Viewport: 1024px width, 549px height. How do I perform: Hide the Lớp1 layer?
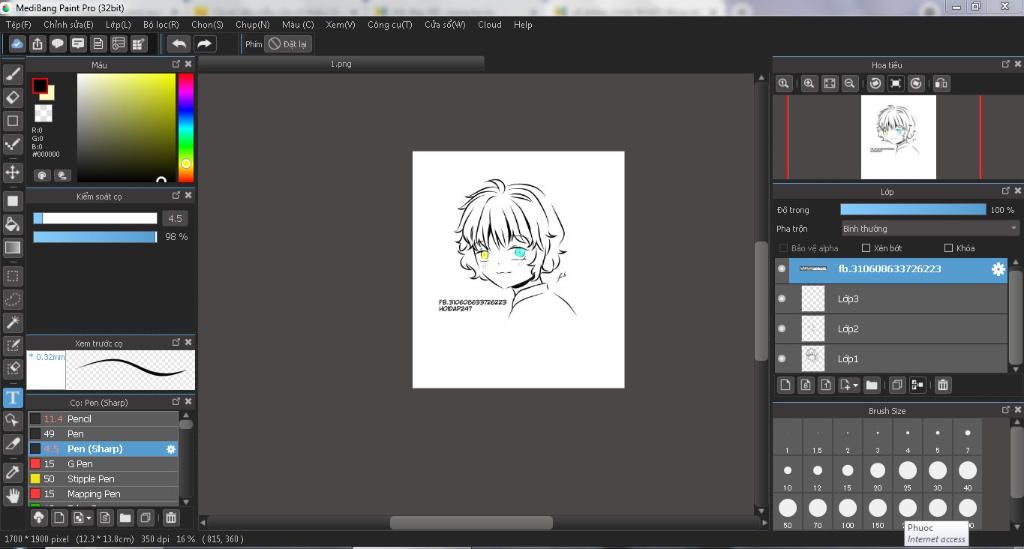[782, 358]
